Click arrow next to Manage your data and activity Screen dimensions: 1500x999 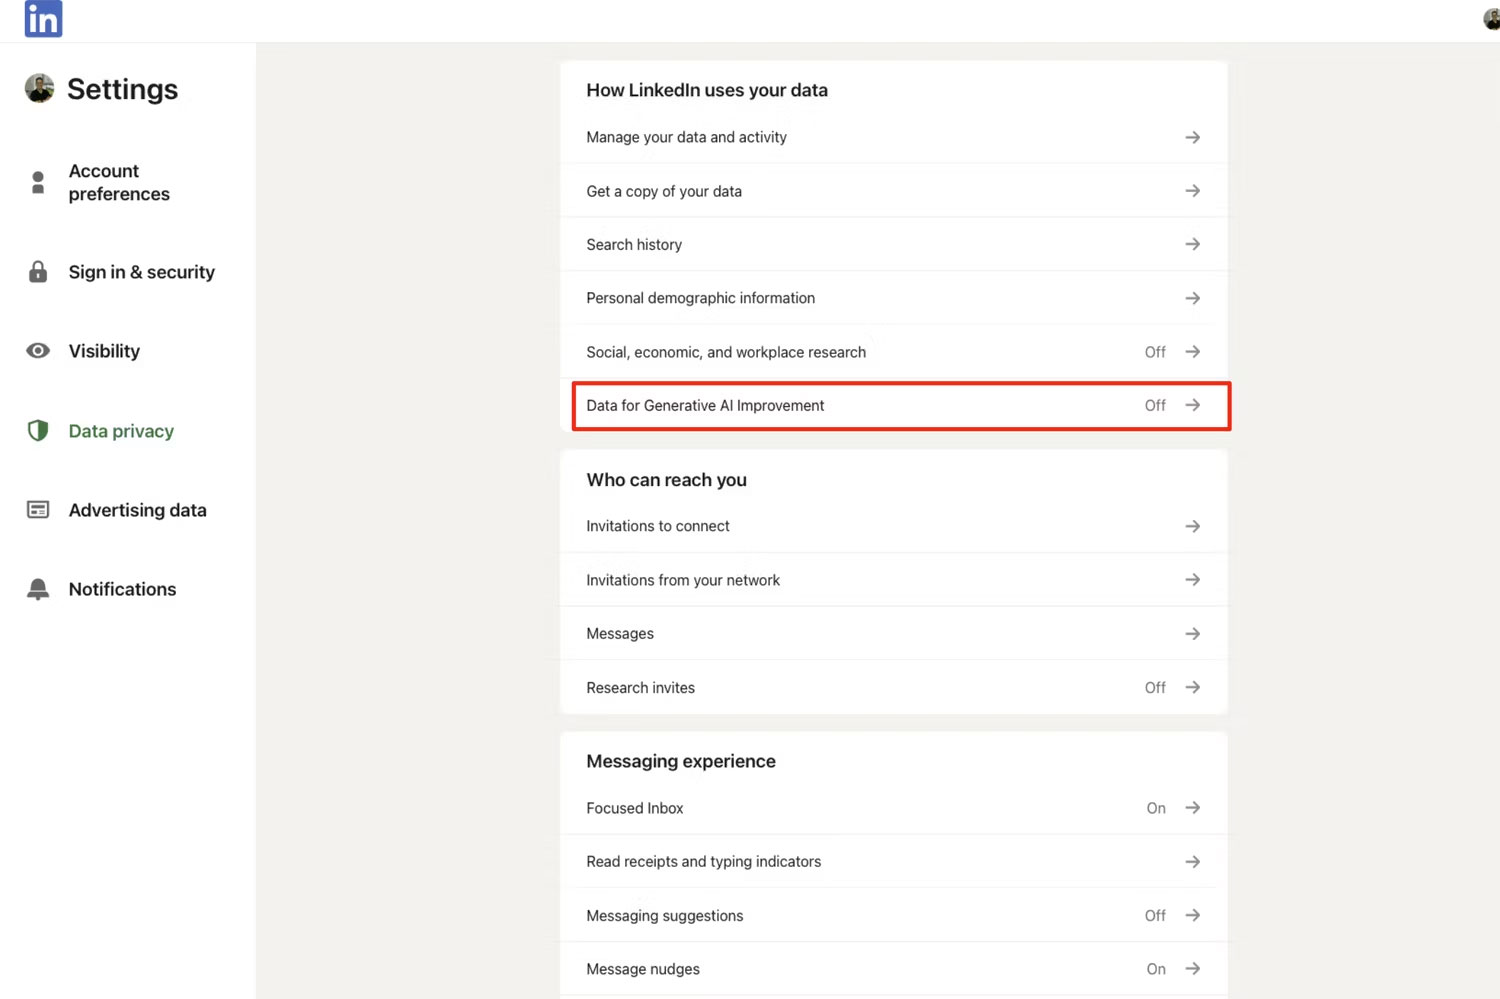(x=1192, y=137)
